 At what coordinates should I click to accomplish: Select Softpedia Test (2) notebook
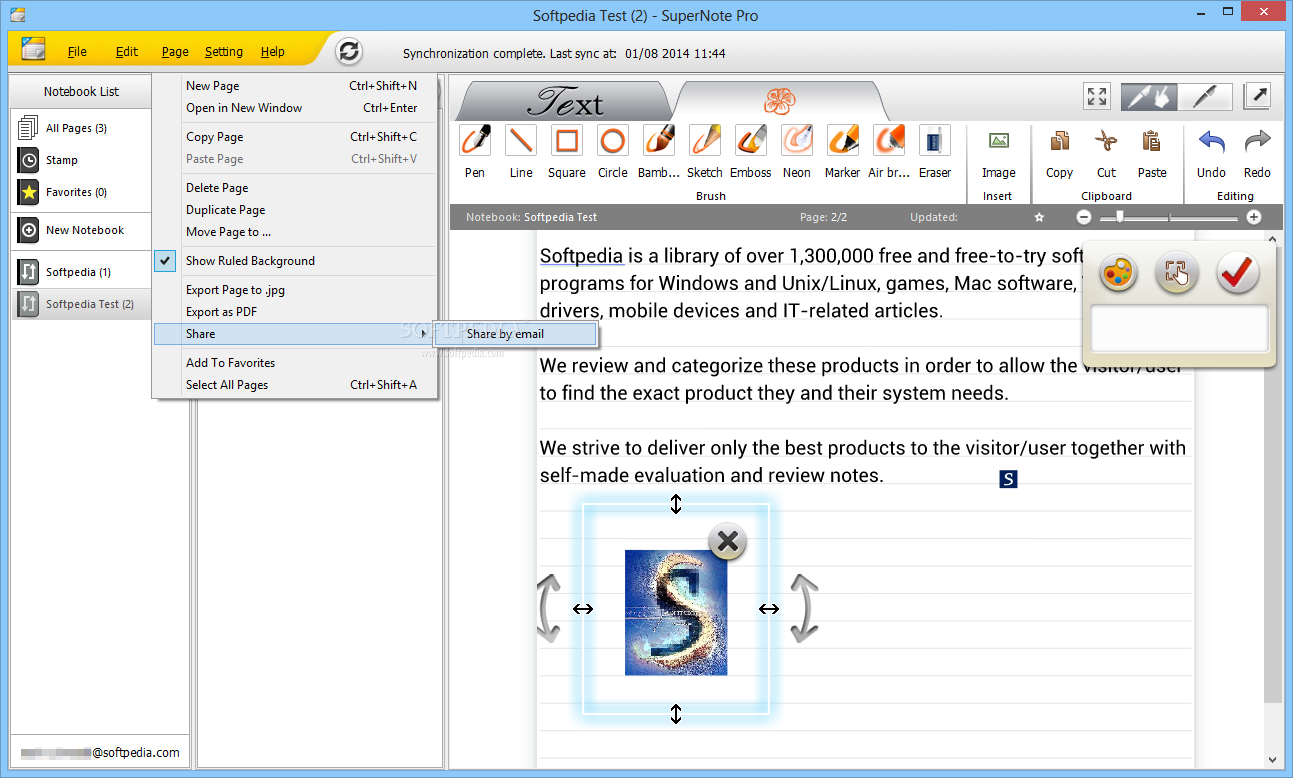82,304
